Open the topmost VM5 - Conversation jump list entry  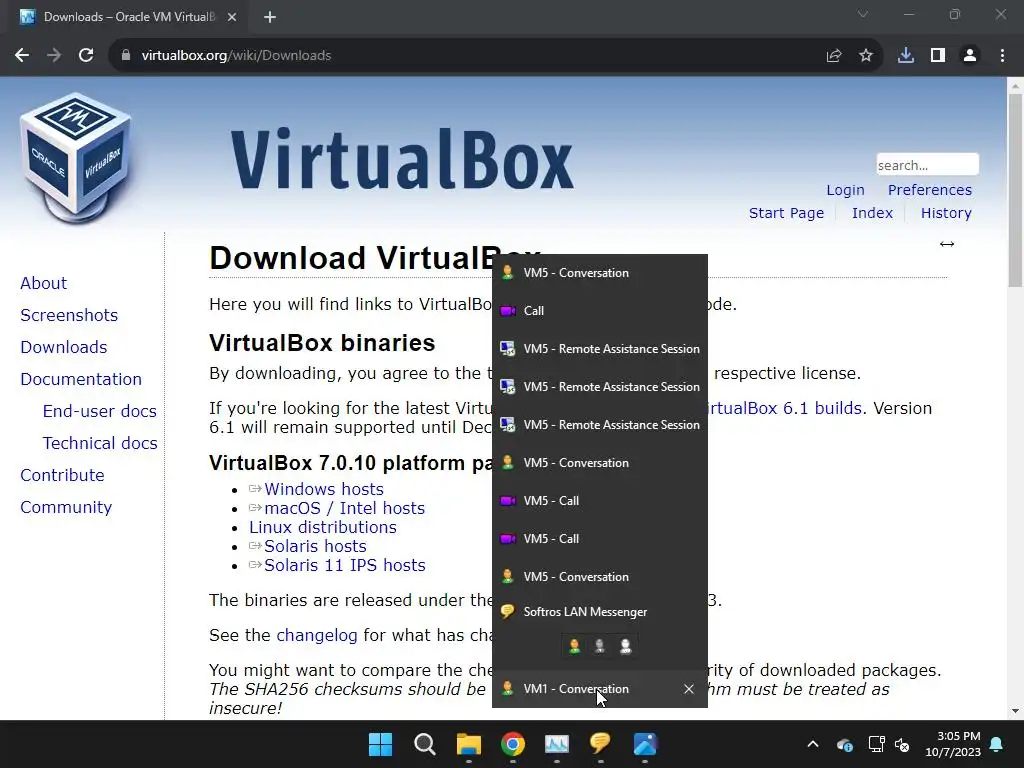click(600, 273)
